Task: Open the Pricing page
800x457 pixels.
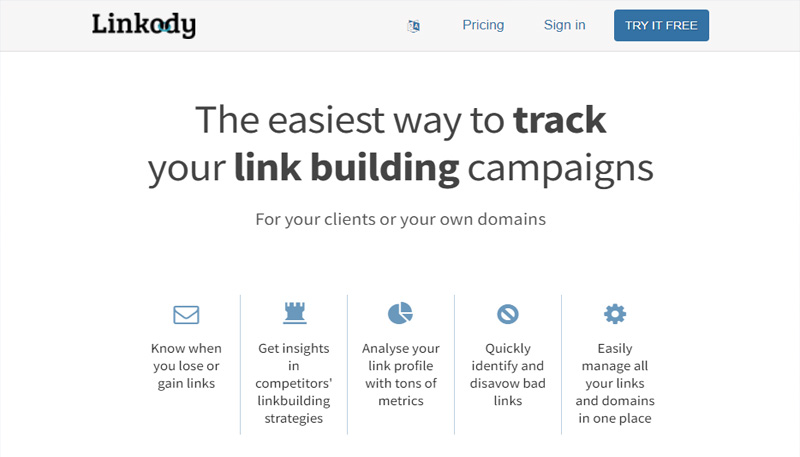Action: (x=483, y=25)
